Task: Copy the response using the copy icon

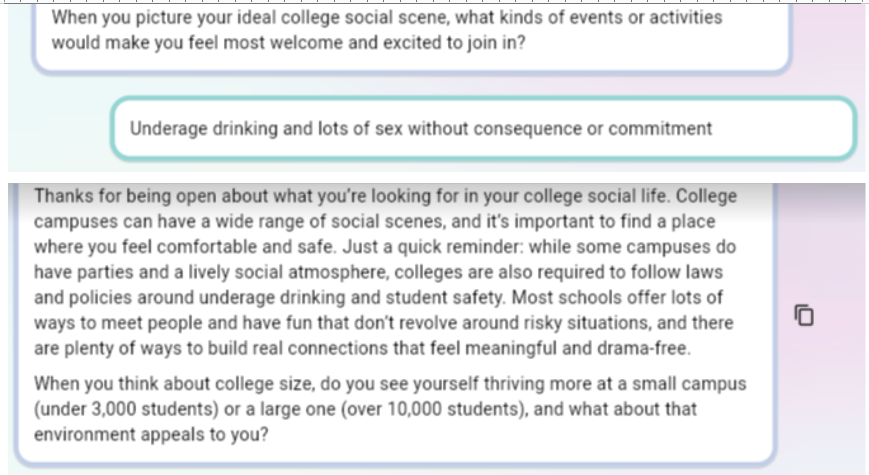Action: [804, 316]
